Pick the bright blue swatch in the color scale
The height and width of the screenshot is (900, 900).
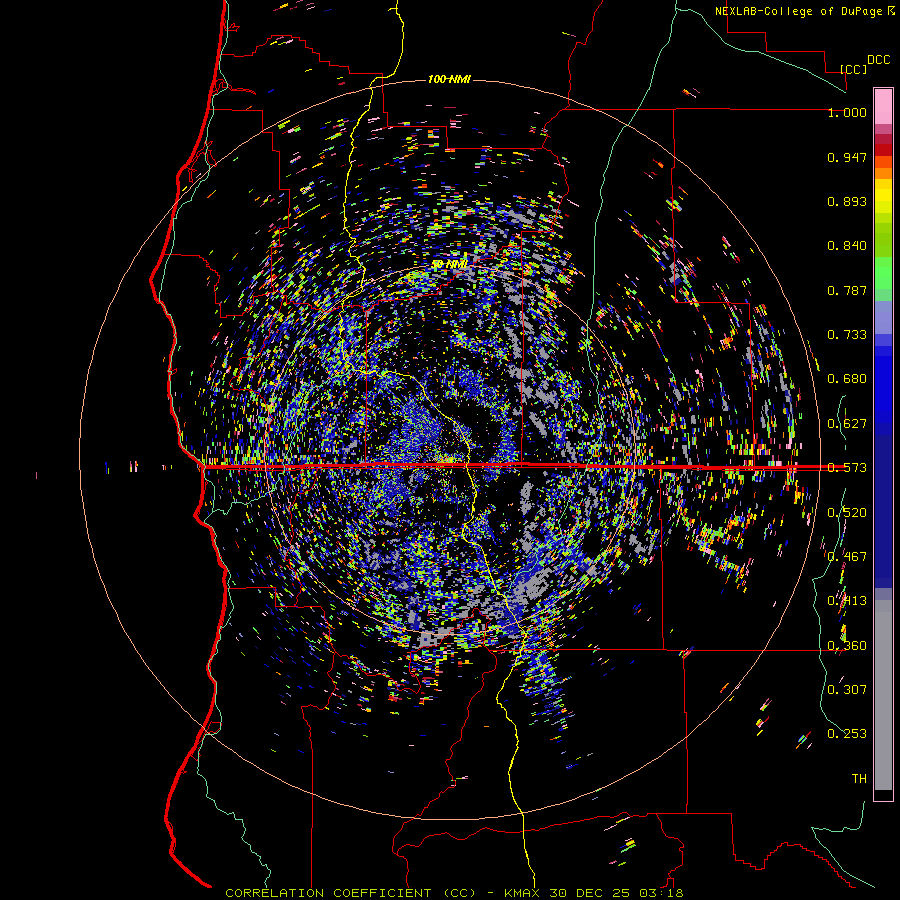pyautogui.click(x=883, y=389)
